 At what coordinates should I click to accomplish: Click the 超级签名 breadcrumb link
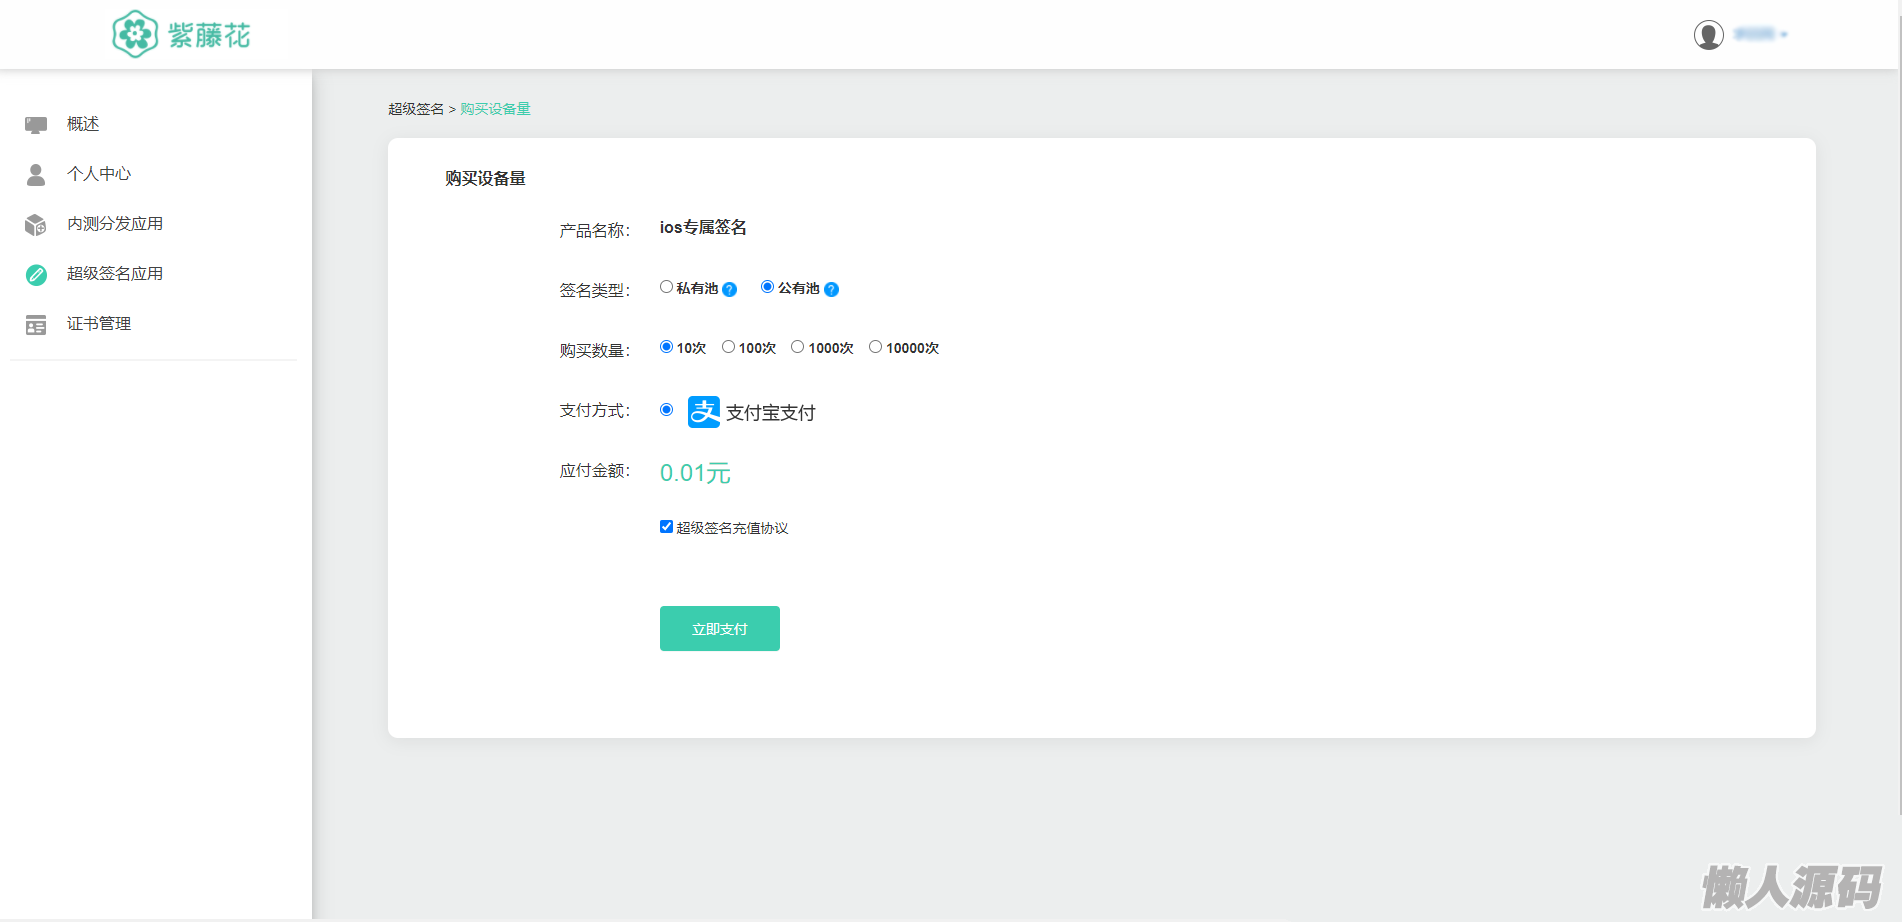(416, 109)
